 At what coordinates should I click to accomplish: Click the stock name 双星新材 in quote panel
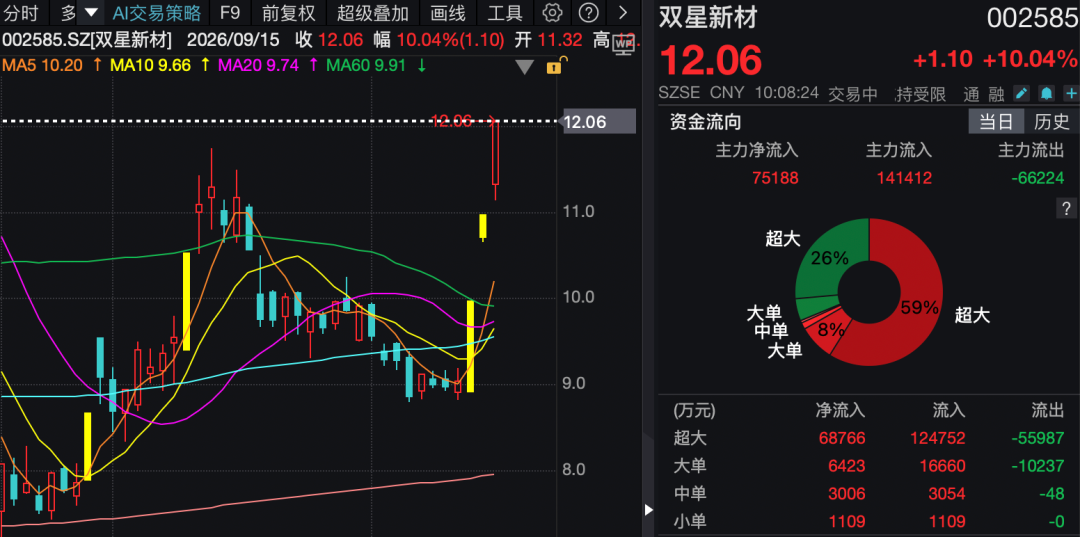pyautogui.click(x=709, y=18)
